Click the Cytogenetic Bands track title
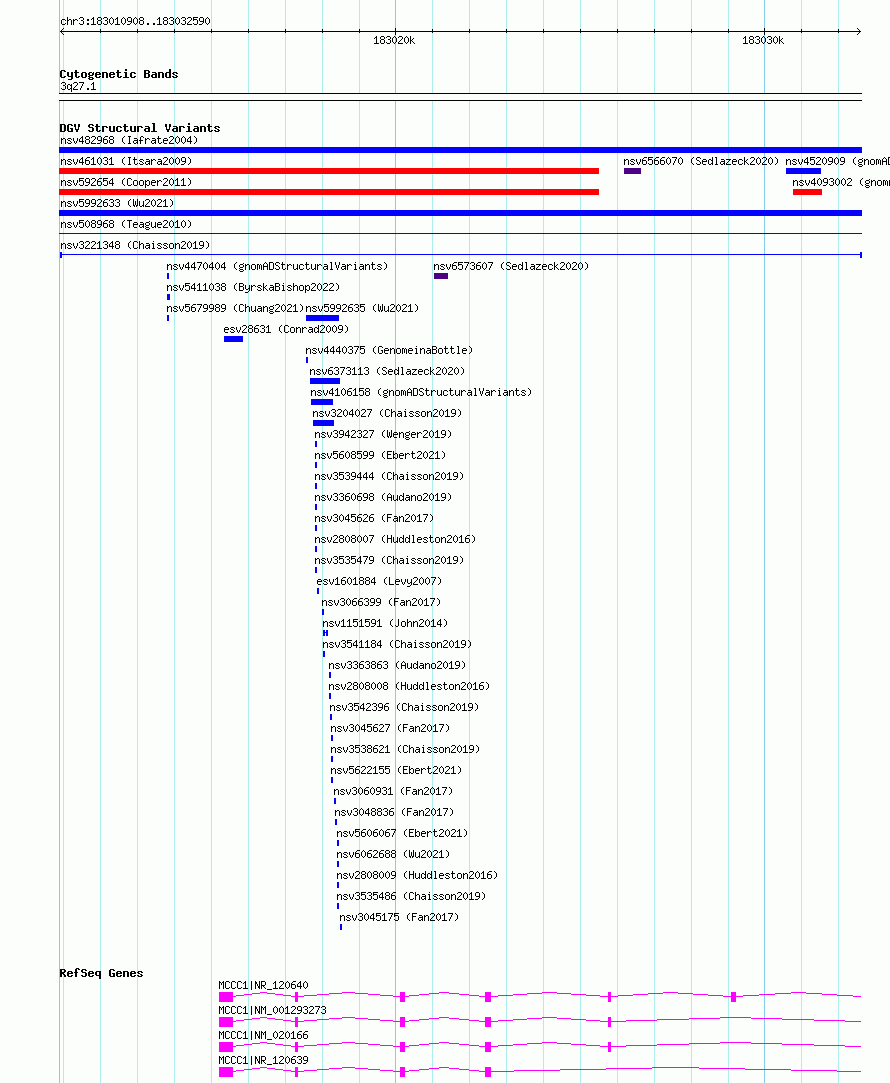The width and height of the screenshot is (890, 1083). pos(119,74)
